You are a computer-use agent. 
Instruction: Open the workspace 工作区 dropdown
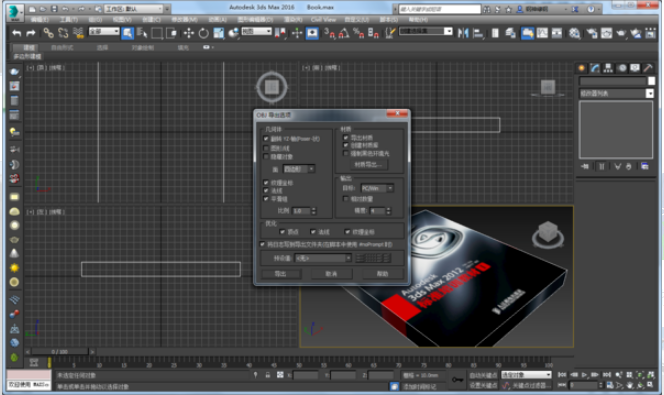coord(134,9)
